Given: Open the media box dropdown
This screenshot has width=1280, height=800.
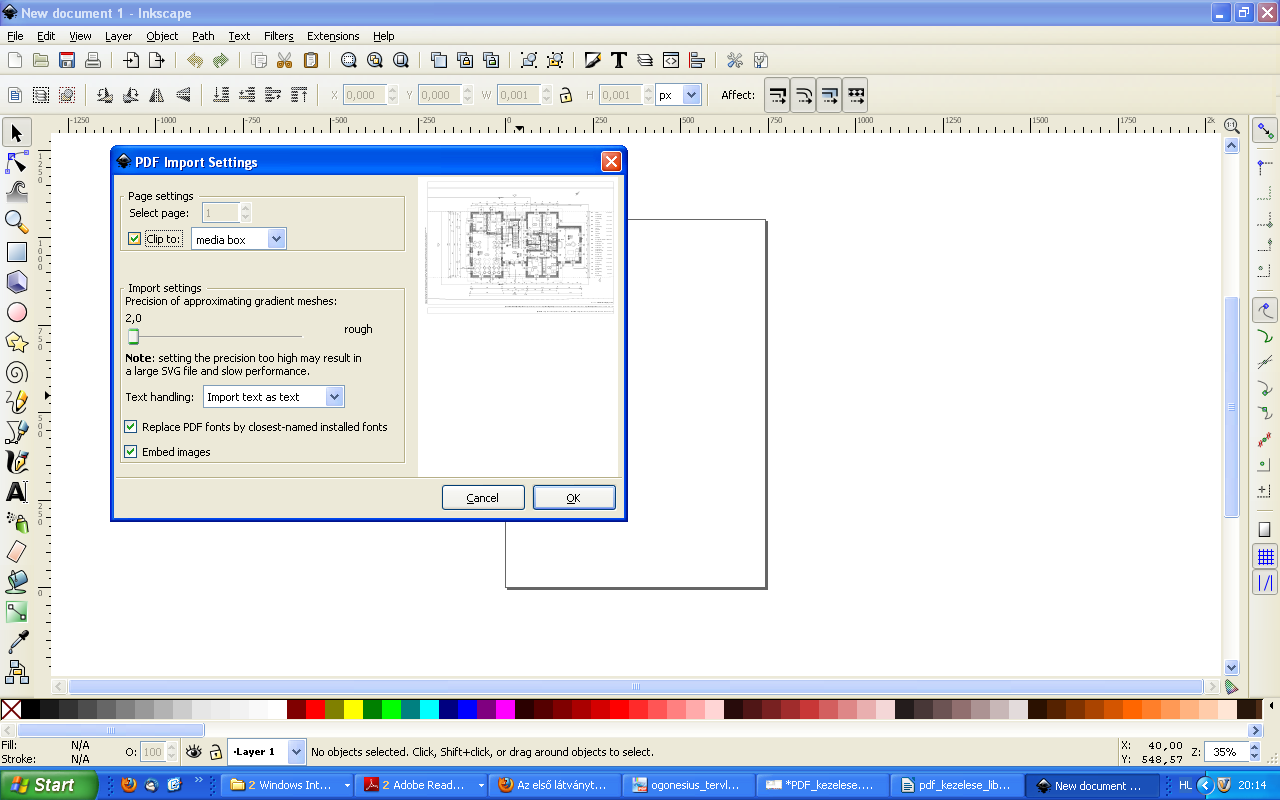Looking at the screenshot, I should pyautogui.click(x=239, y=239).
